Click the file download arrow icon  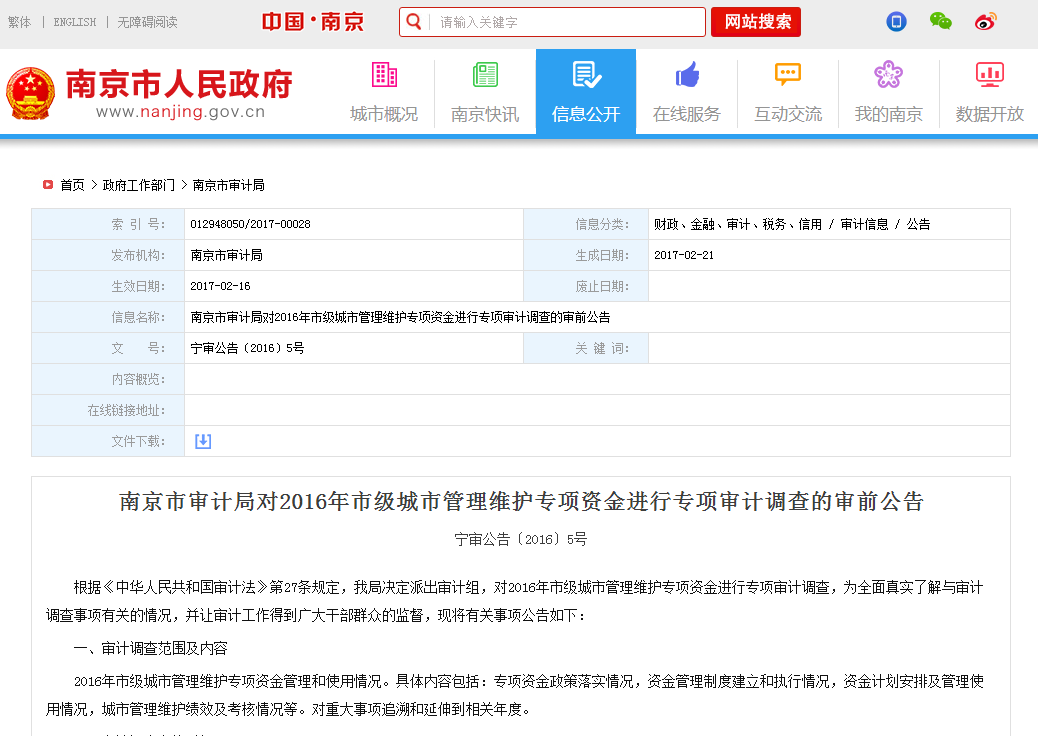[x=203, y=441]
